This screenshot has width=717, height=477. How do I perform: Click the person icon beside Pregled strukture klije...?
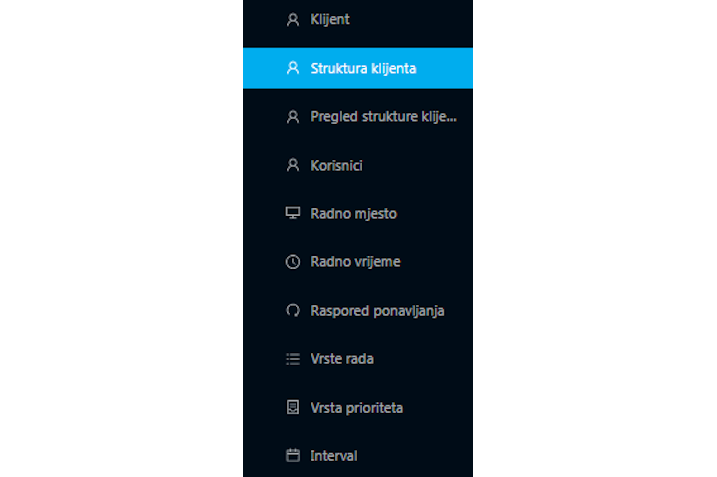[293, 117]
